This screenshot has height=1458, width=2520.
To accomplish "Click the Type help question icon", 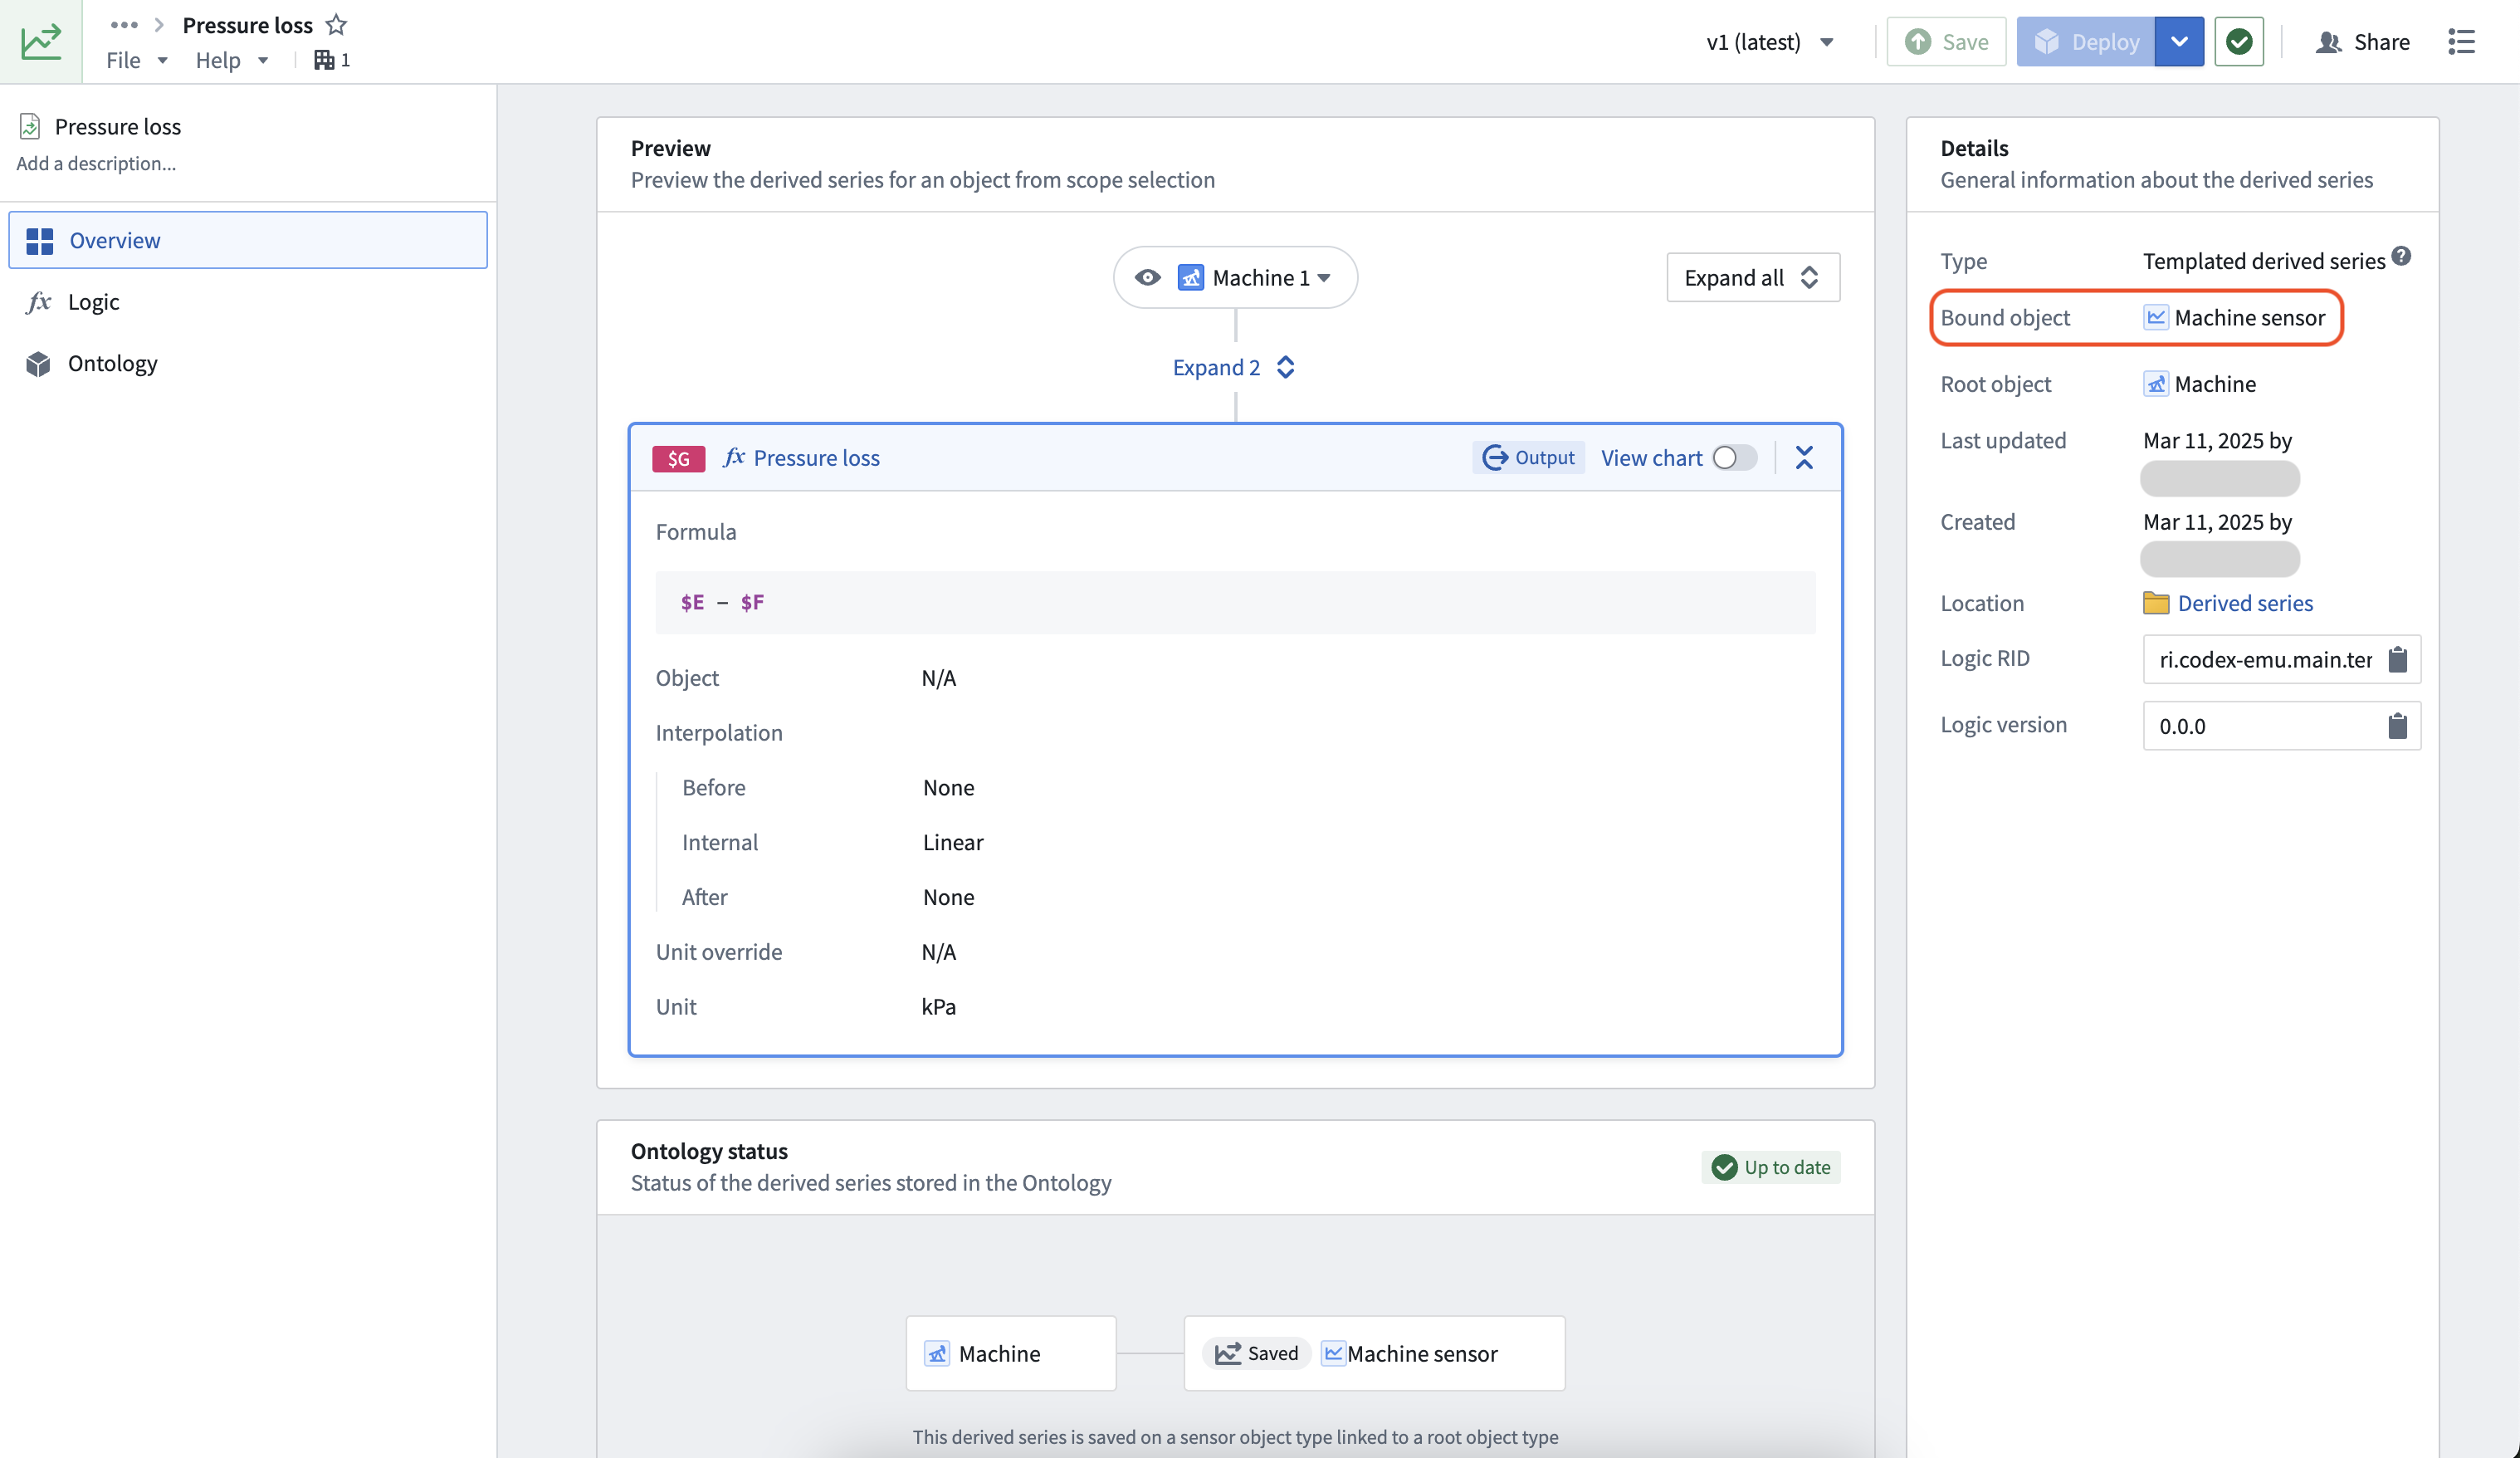I will [2401, 256].
